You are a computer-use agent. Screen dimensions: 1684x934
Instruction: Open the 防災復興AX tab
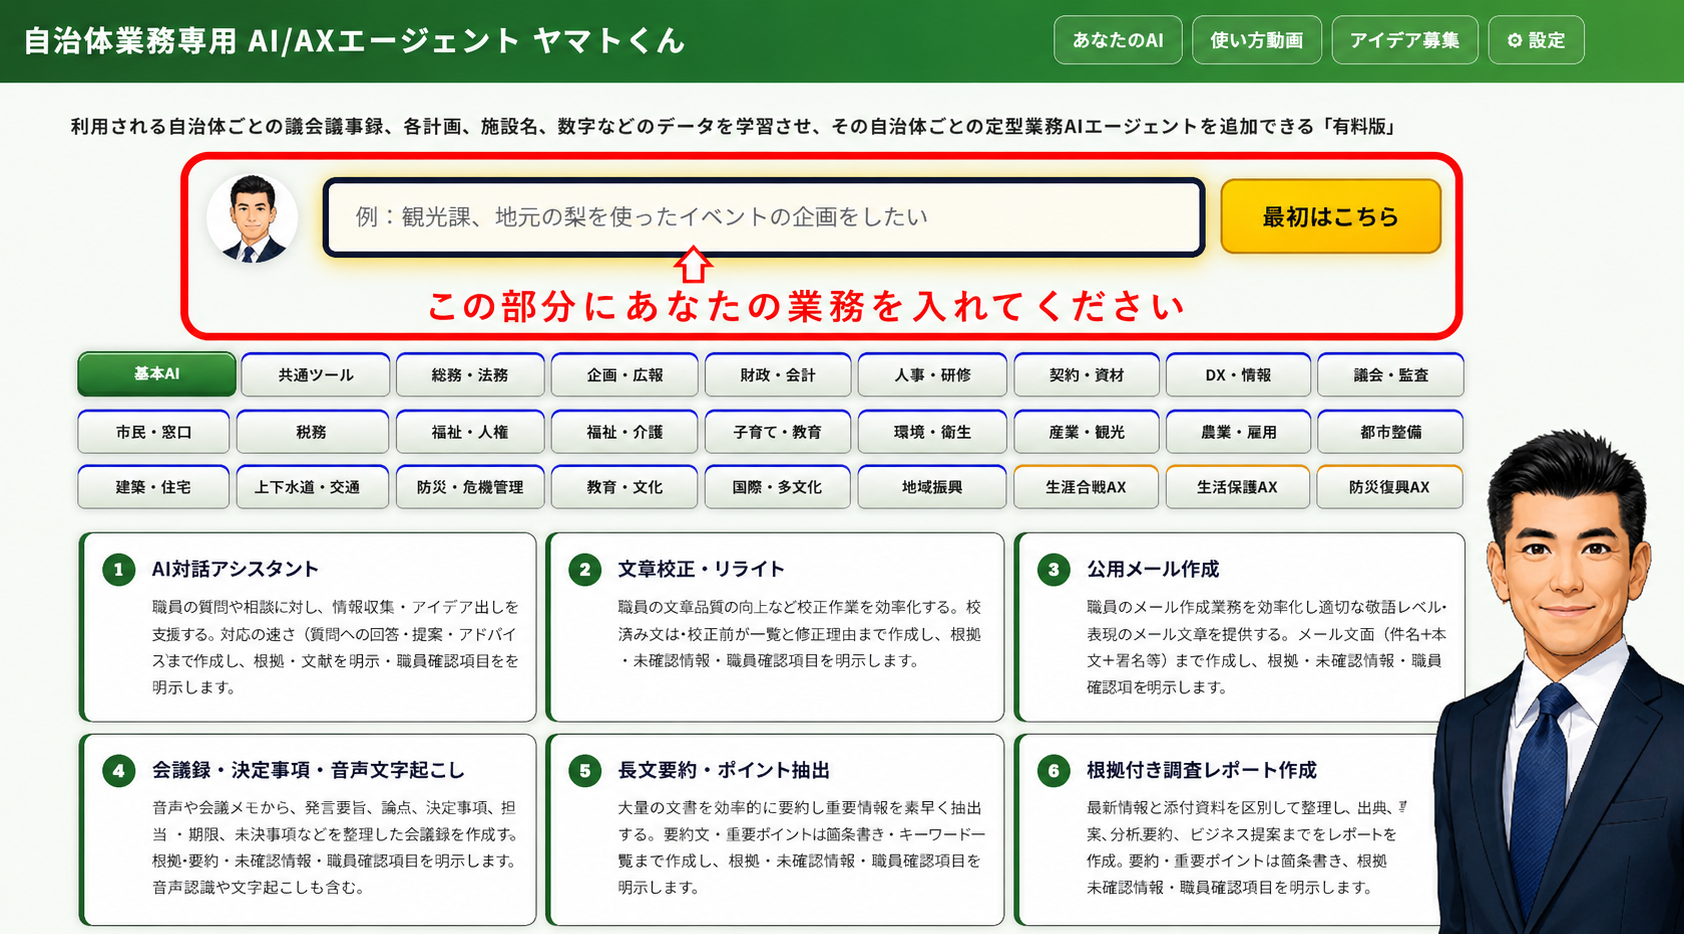click(x=1390, y=487)
